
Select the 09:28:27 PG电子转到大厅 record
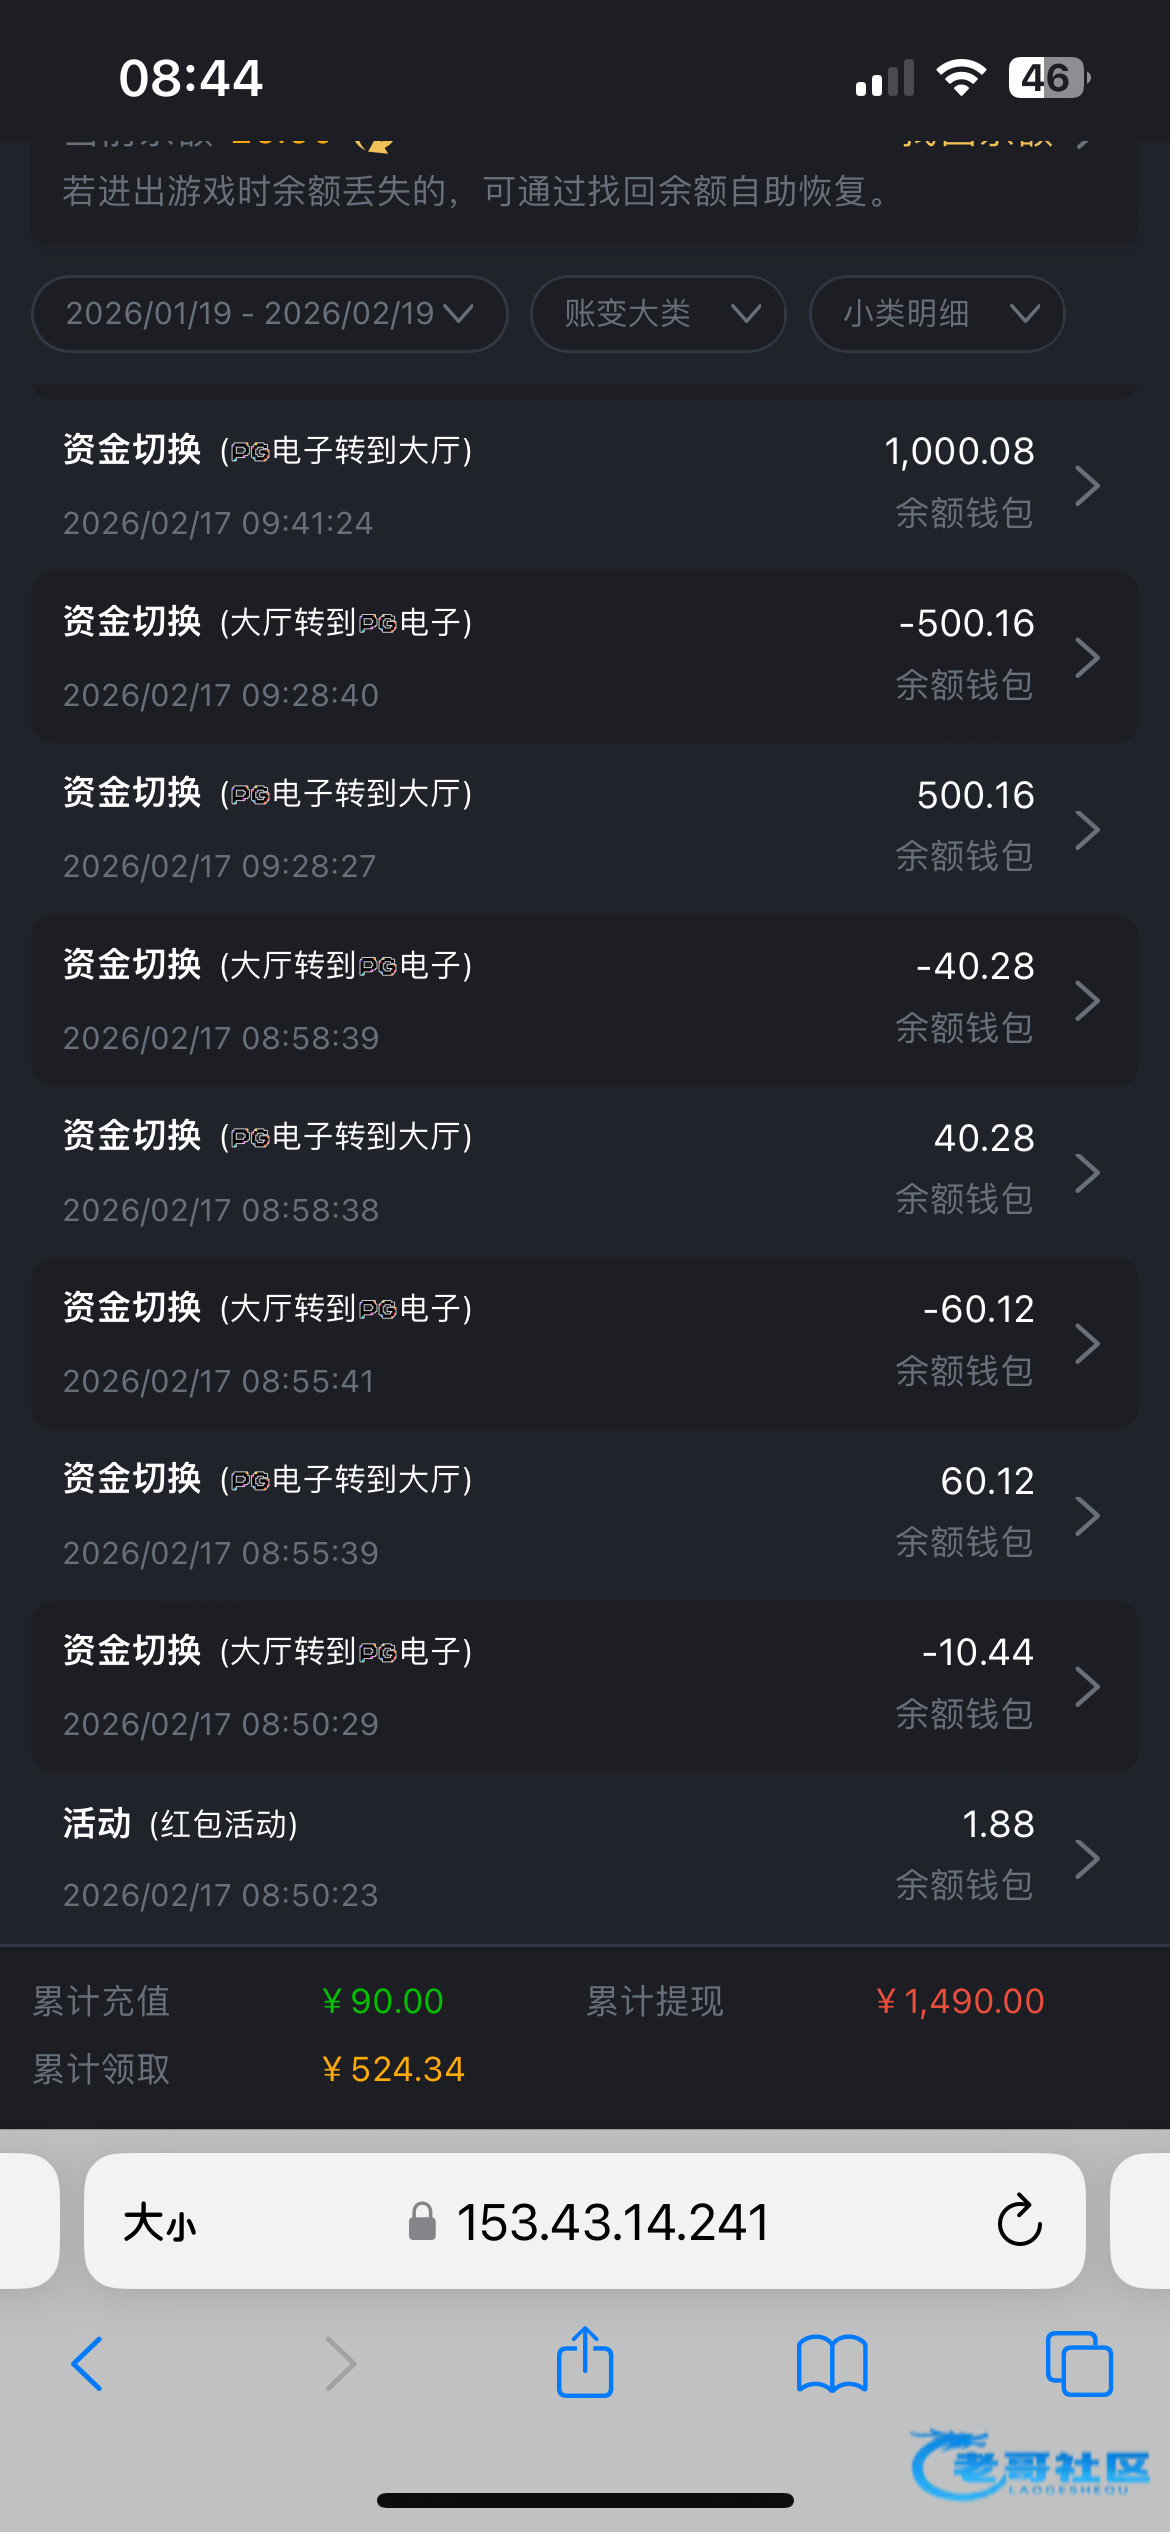[584, 829]
